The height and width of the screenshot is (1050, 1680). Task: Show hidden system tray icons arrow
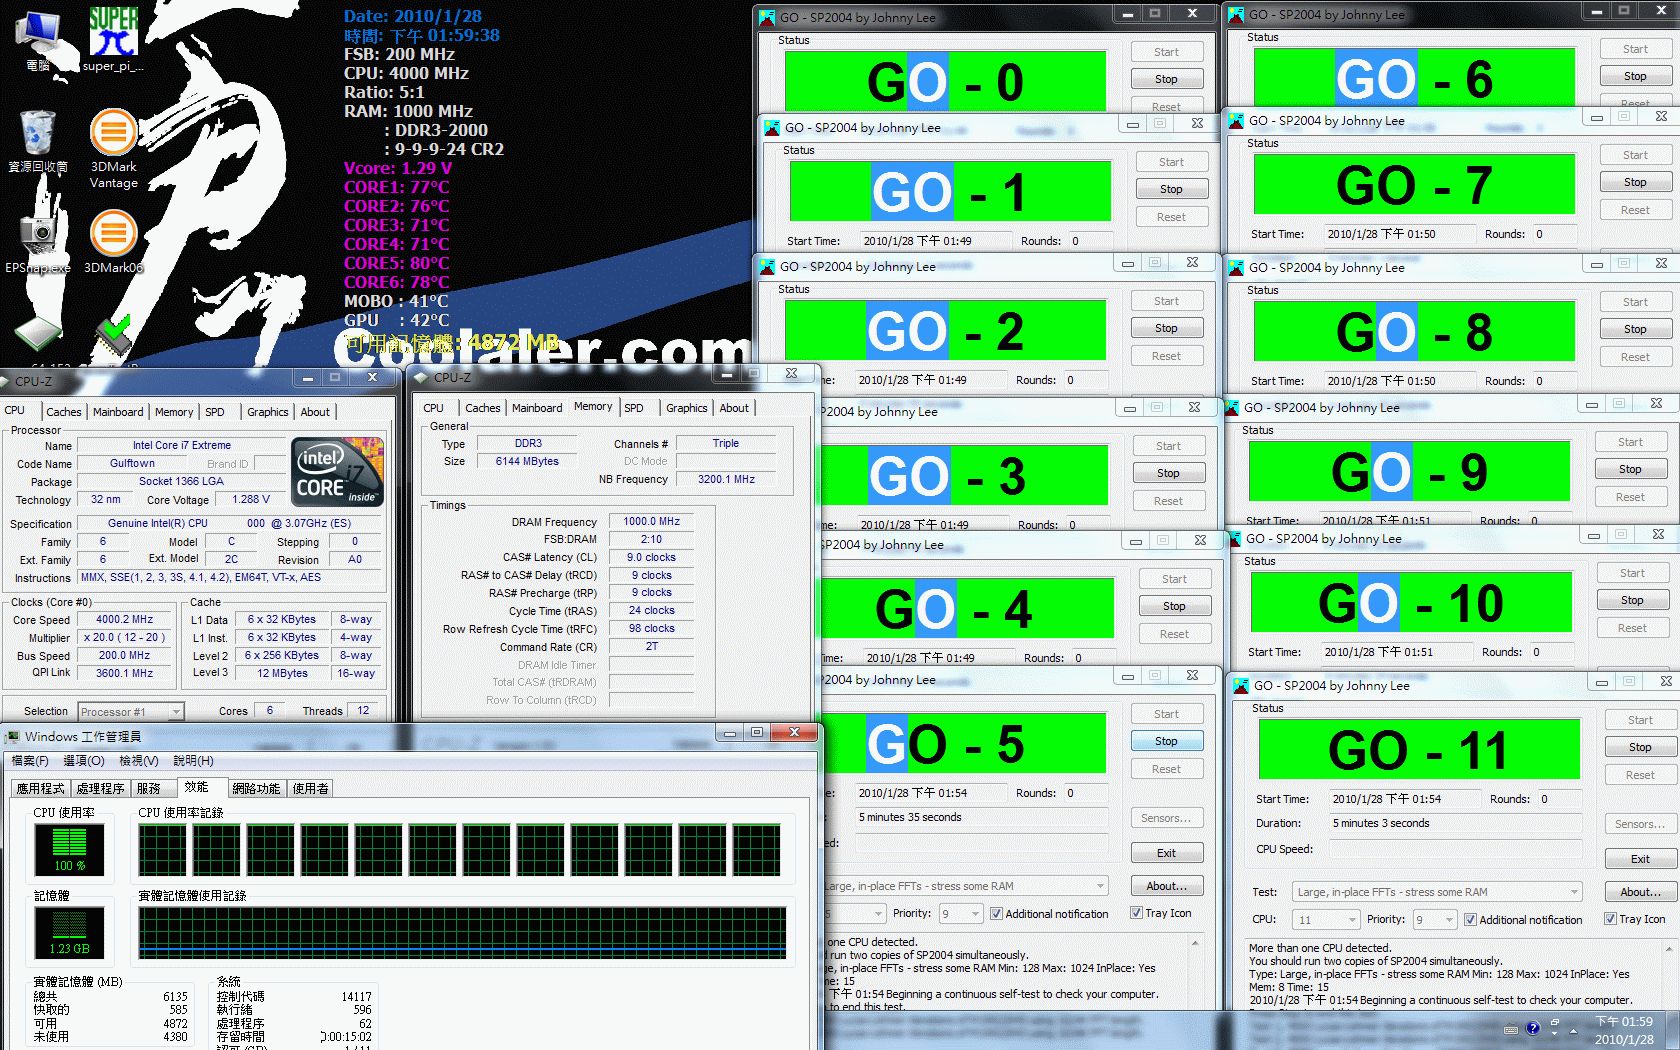[x=1574, y=1029]
